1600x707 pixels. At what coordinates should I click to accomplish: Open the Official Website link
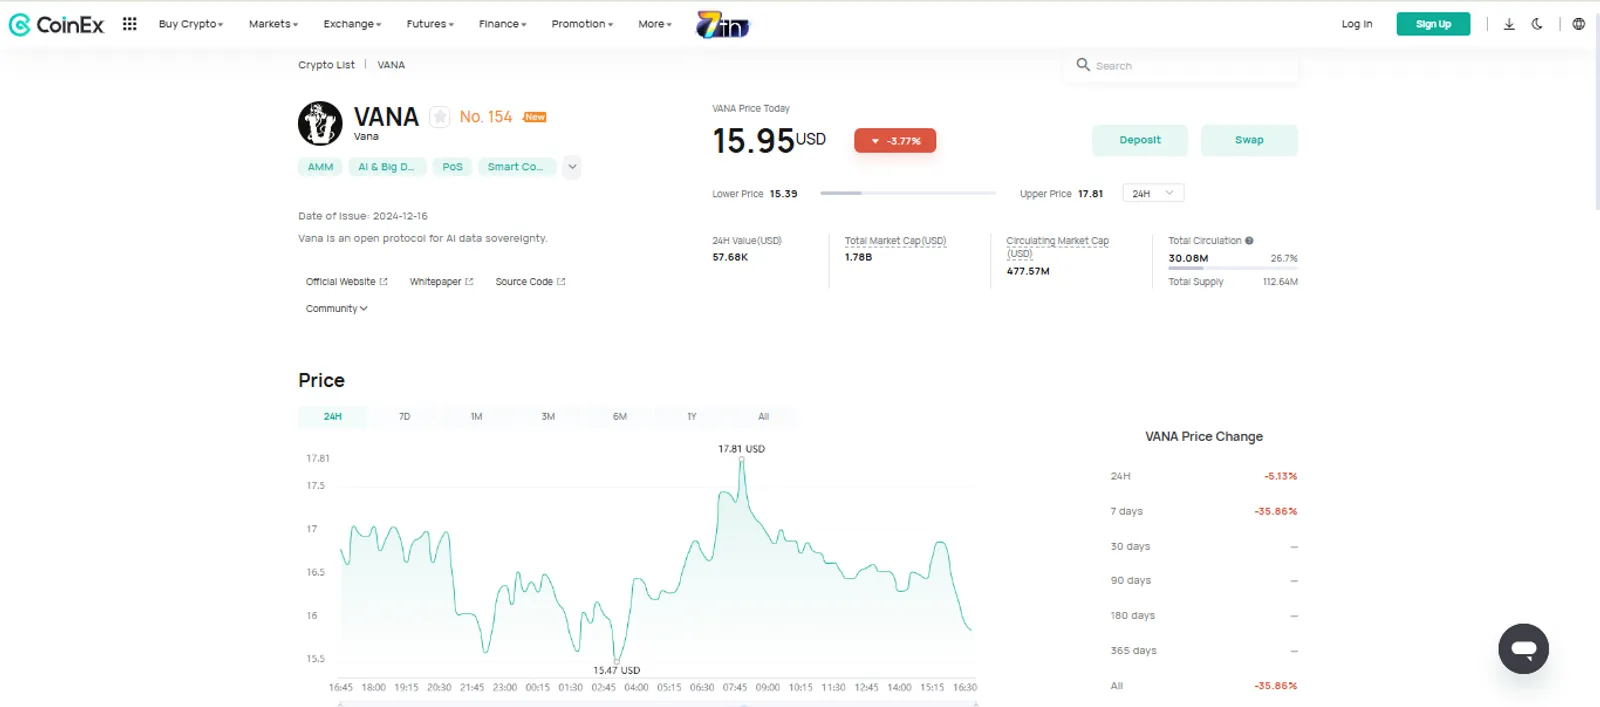[346, 282]
